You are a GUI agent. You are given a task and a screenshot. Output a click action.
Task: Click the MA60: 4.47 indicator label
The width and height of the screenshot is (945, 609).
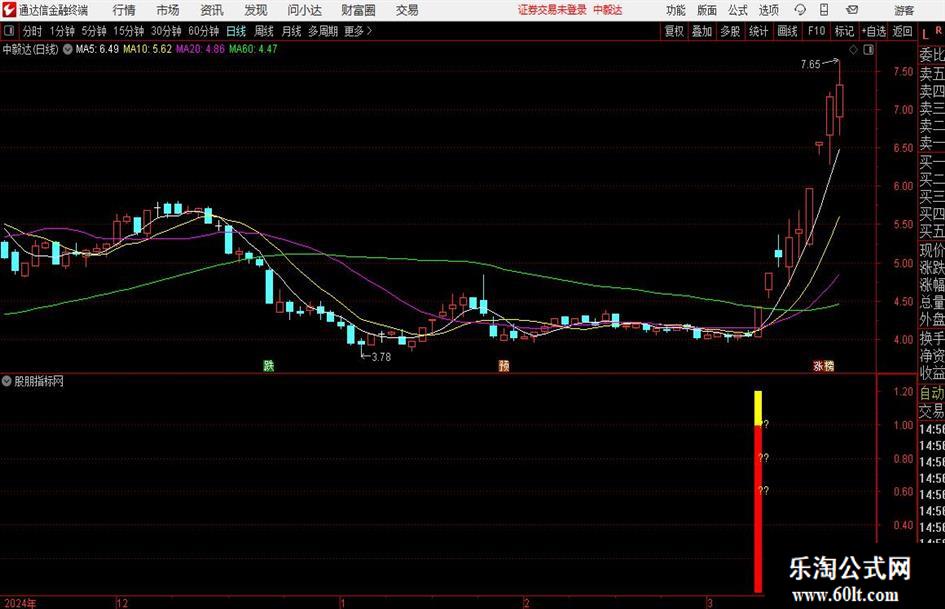253,49
